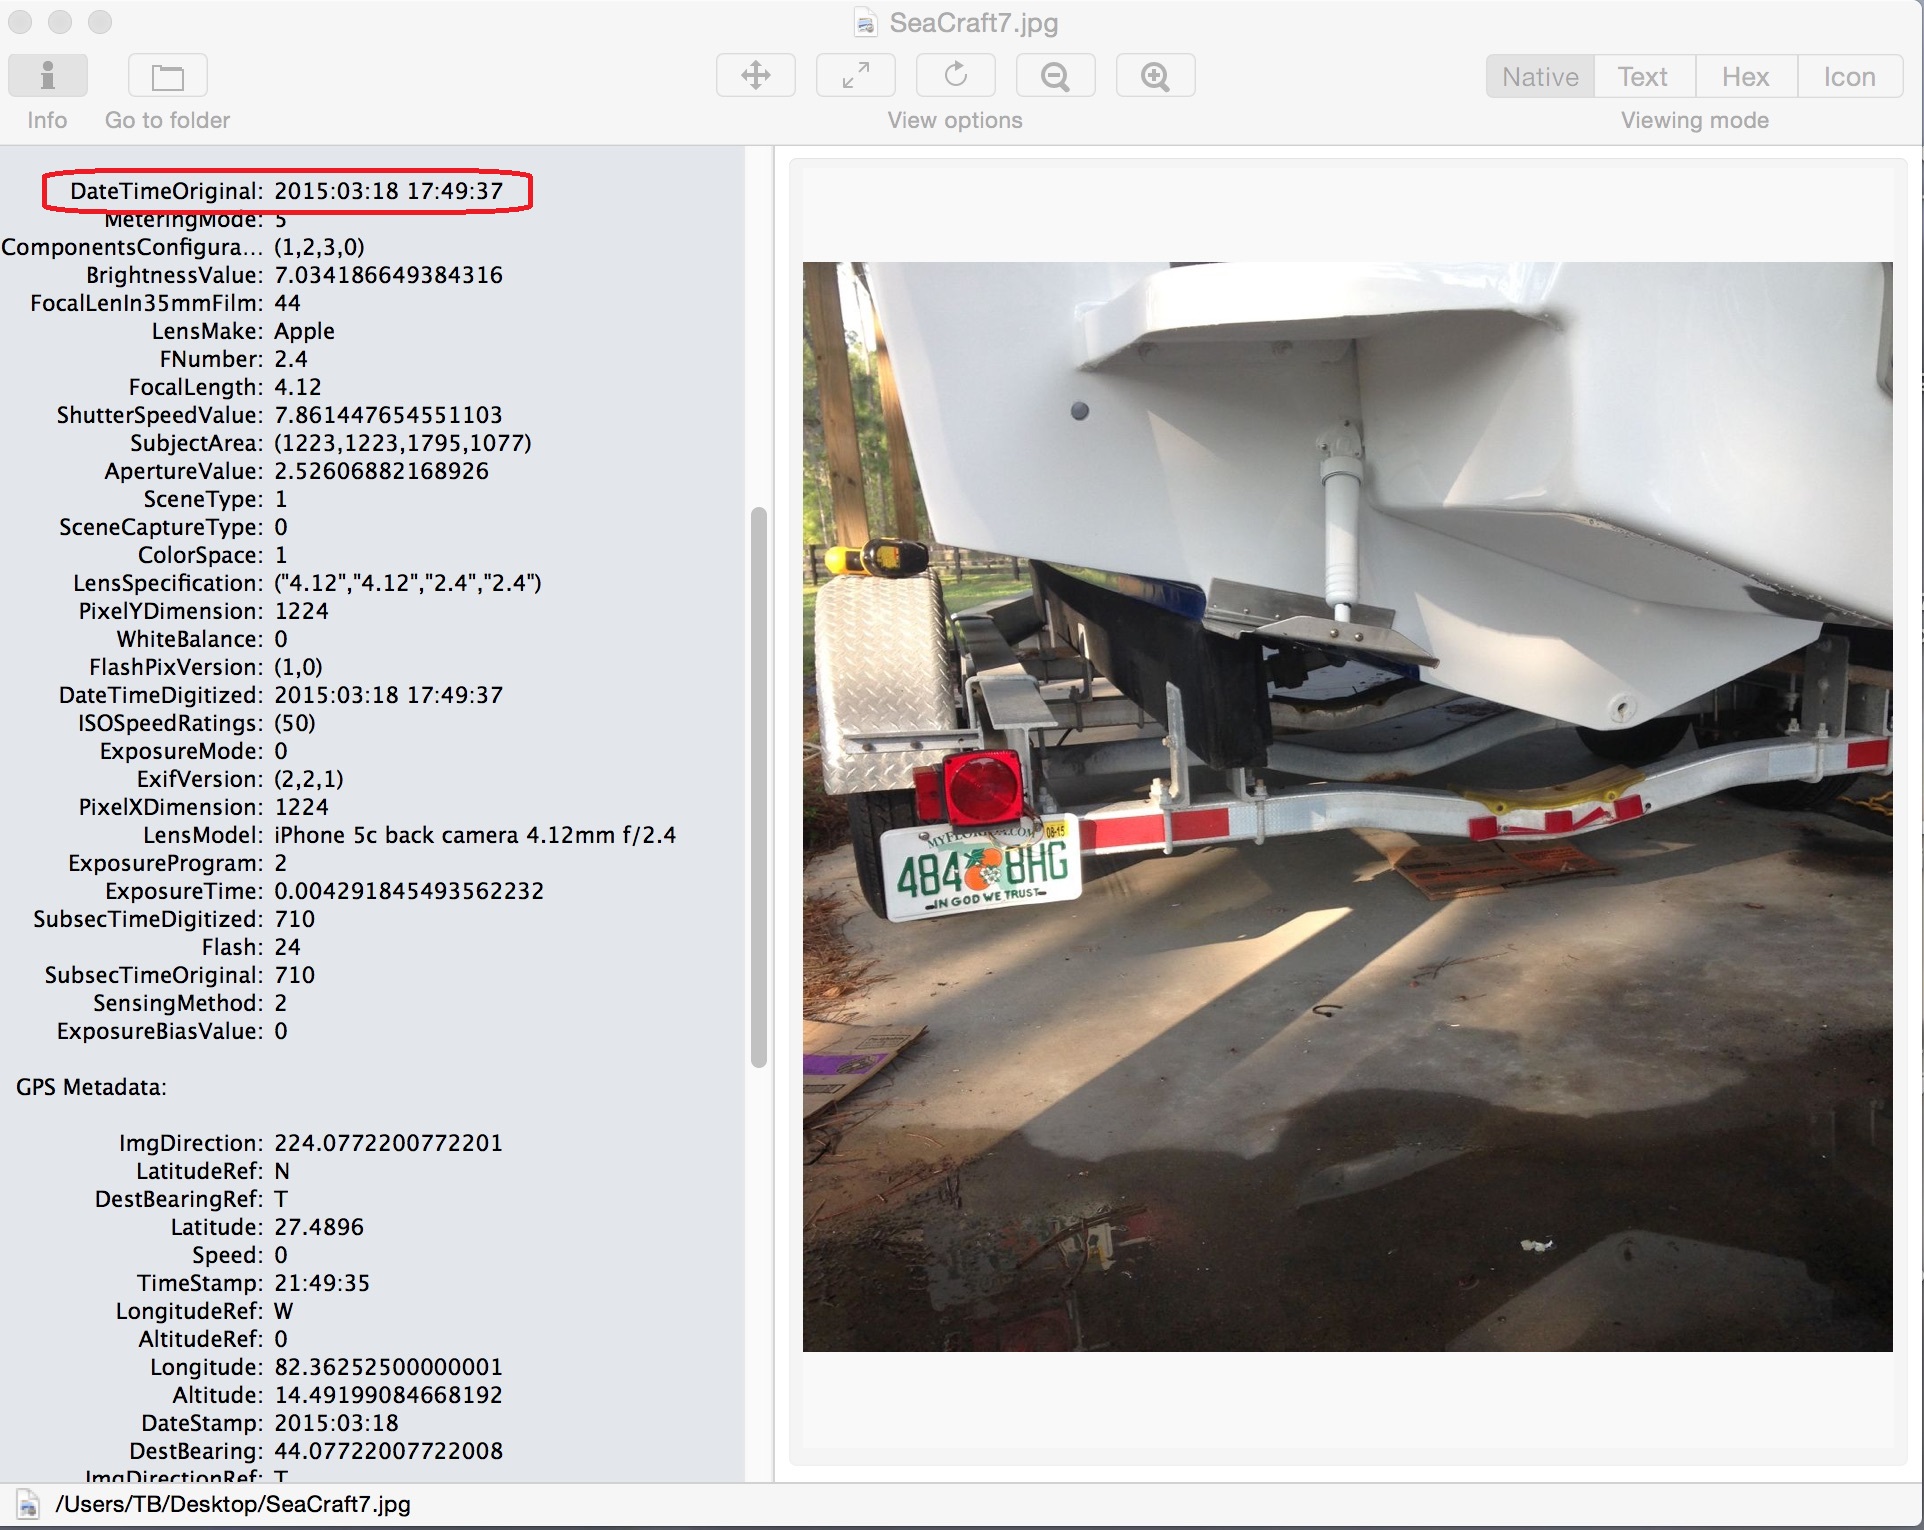
Task: Click the metadata panel vertical scrollbar
Action: click(759, 787)
